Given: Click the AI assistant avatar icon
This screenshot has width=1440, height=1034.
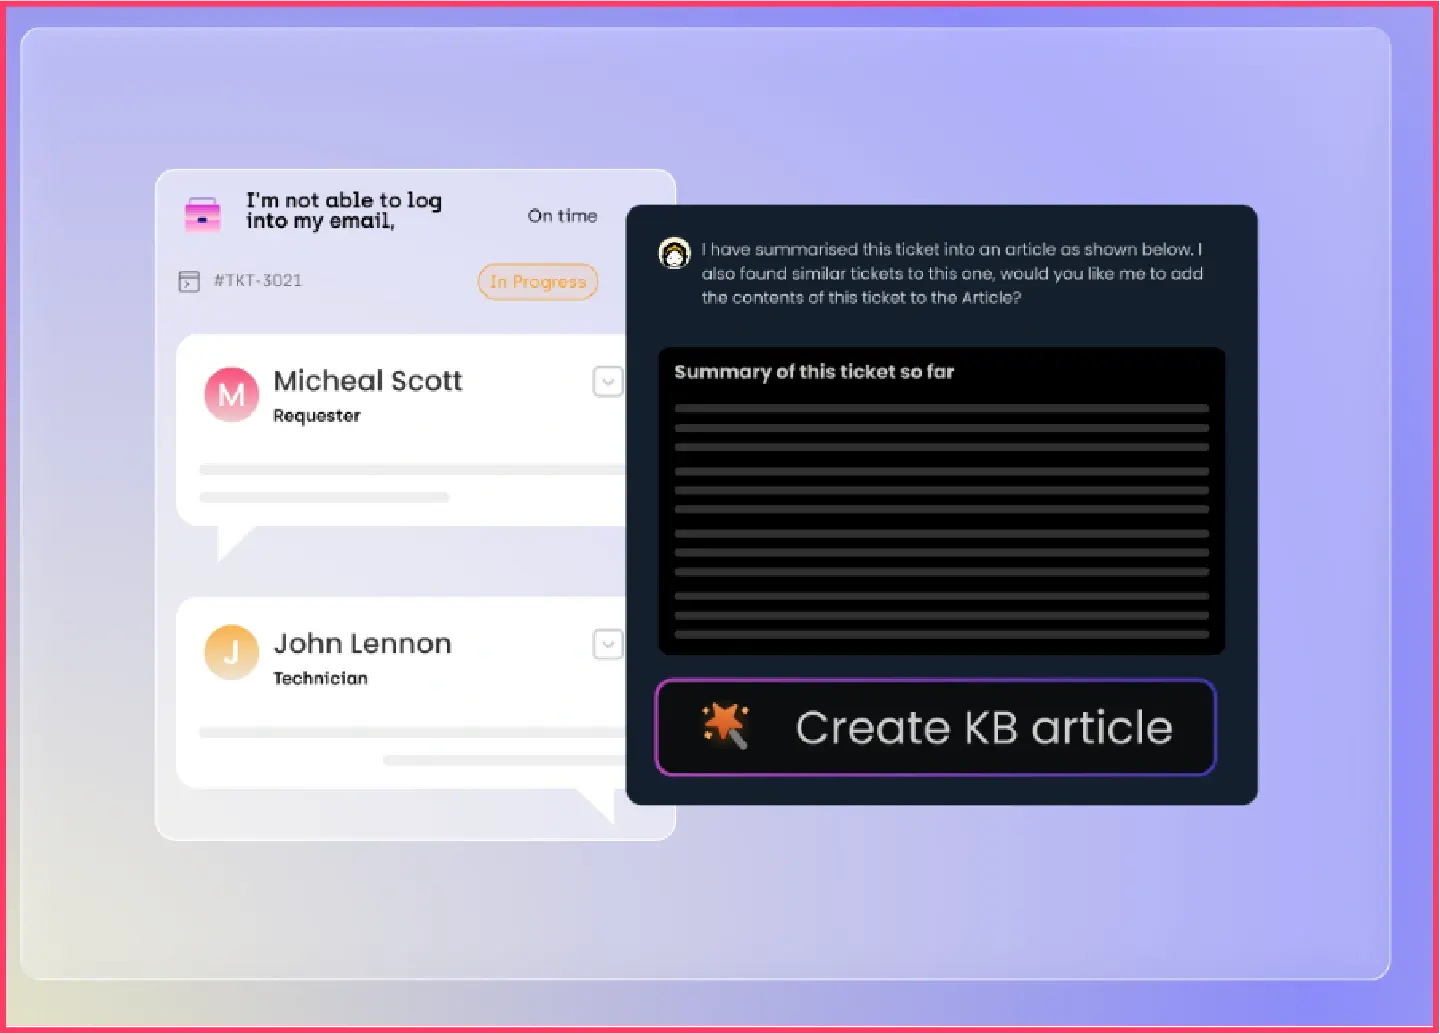Looking at the screenshot, I should pyautogui.click(x=675, y=253).
